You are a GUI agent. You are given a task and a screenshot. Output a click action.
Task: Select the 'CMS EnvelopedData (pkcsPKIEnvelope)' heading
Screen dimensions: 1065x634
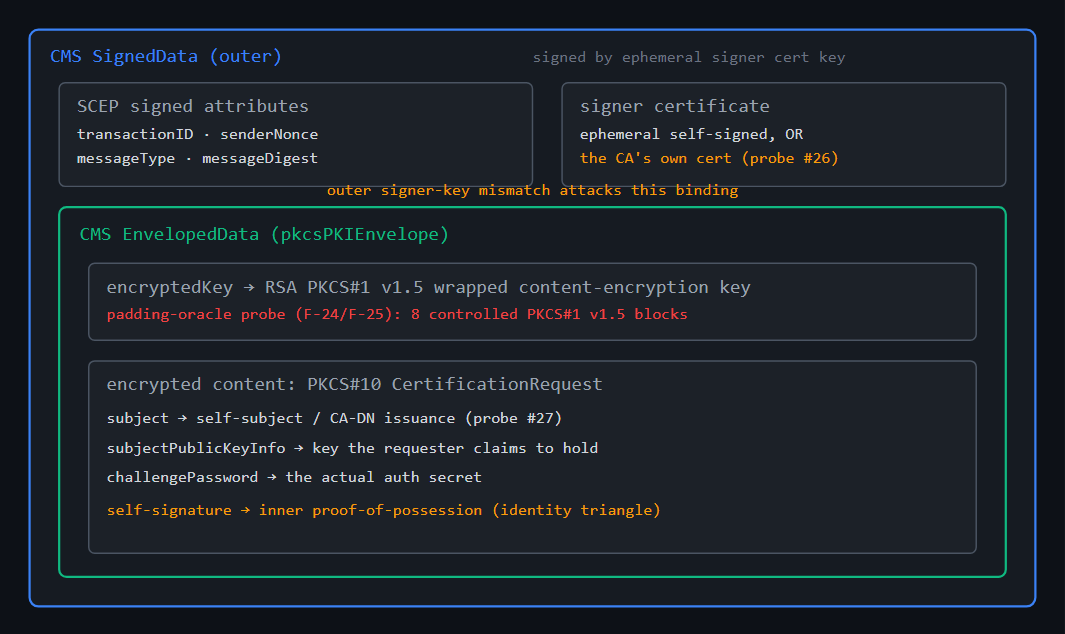coord(264,234)
